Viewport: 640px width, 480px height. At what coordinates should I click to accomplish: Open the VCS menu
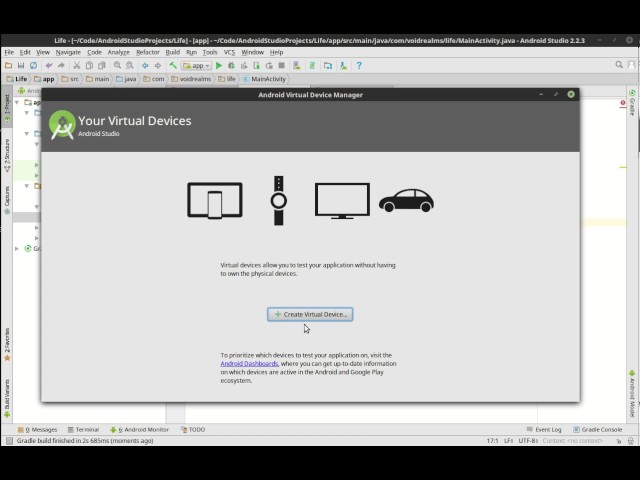point(229,52)
